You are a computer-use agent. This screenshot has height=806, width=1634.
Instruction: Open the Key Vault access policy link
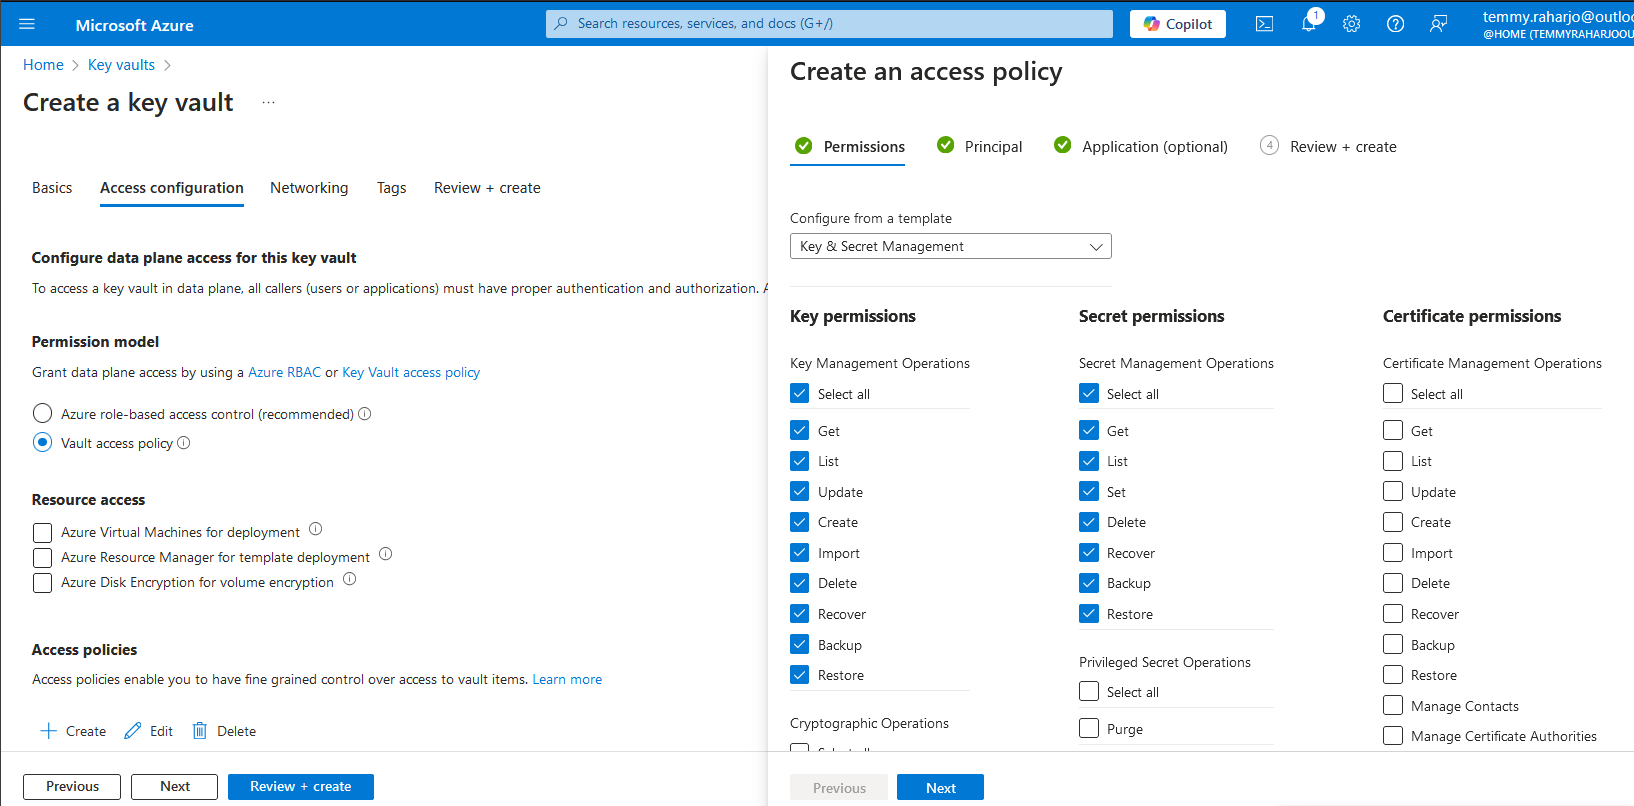411,372
